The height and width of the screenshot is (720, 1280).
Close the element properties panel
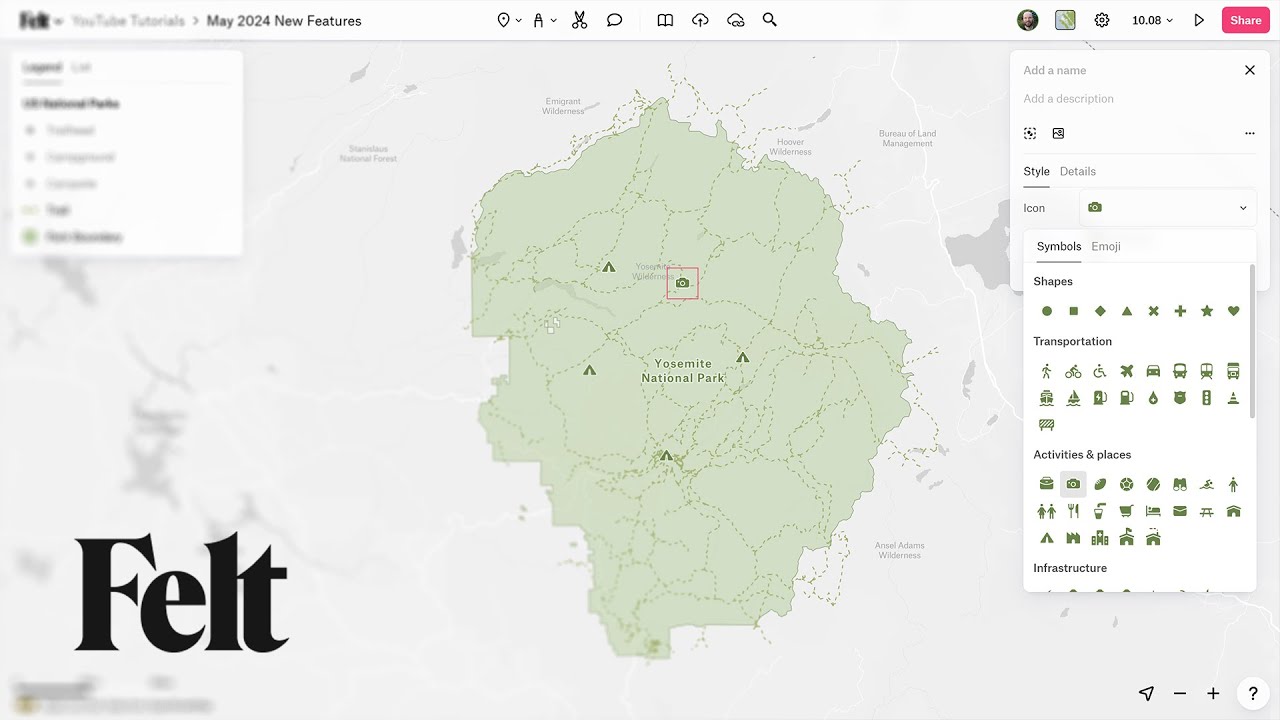[1249, 70]
